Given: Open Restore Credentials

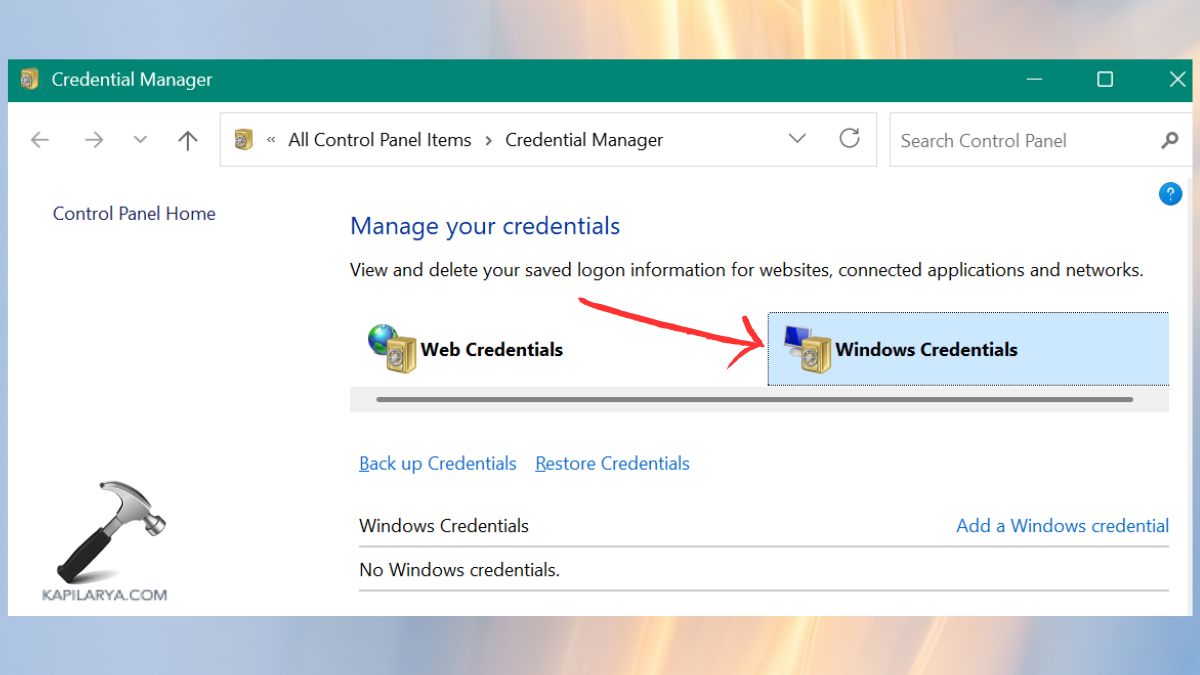Looking at the screenshot, I should 612,463.
